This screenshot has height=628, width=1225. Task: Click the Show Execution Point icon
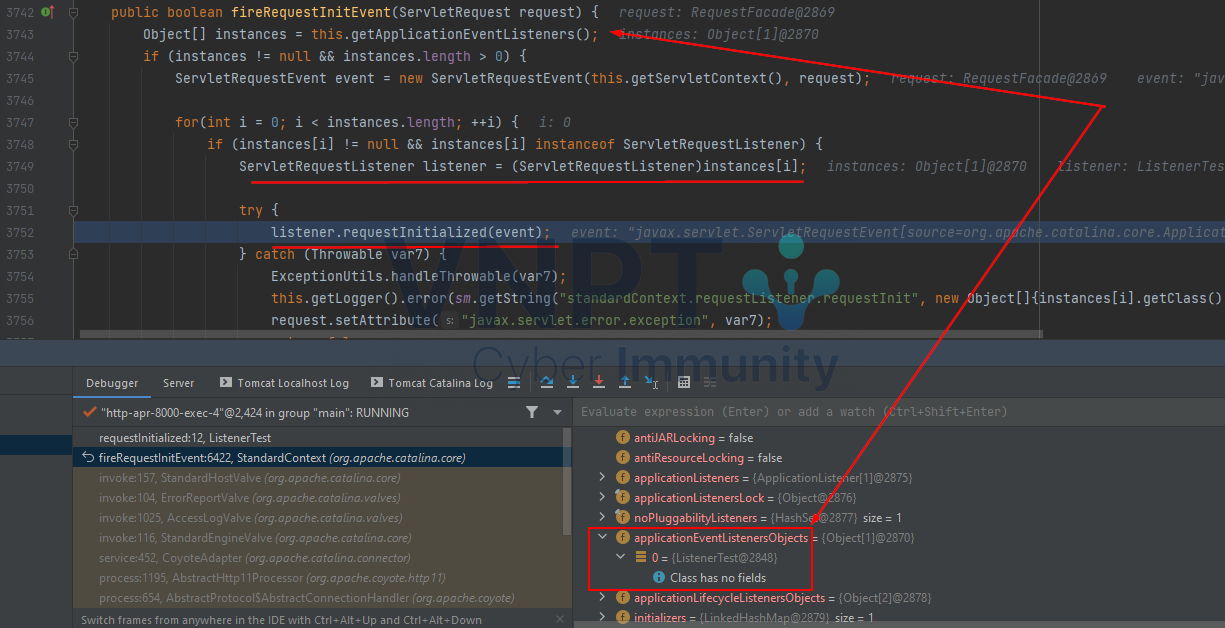[x=514, y=382]
